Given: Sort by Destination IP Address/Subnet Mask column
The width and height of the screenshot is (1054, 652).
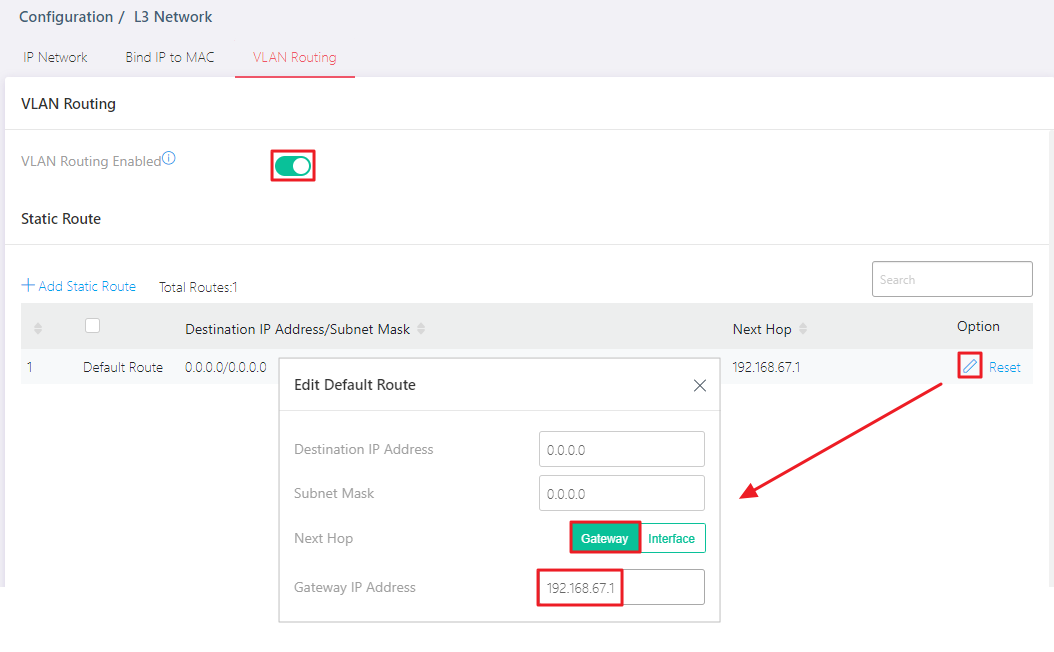Looking at the screenshot, I should (x=421, y=329).
